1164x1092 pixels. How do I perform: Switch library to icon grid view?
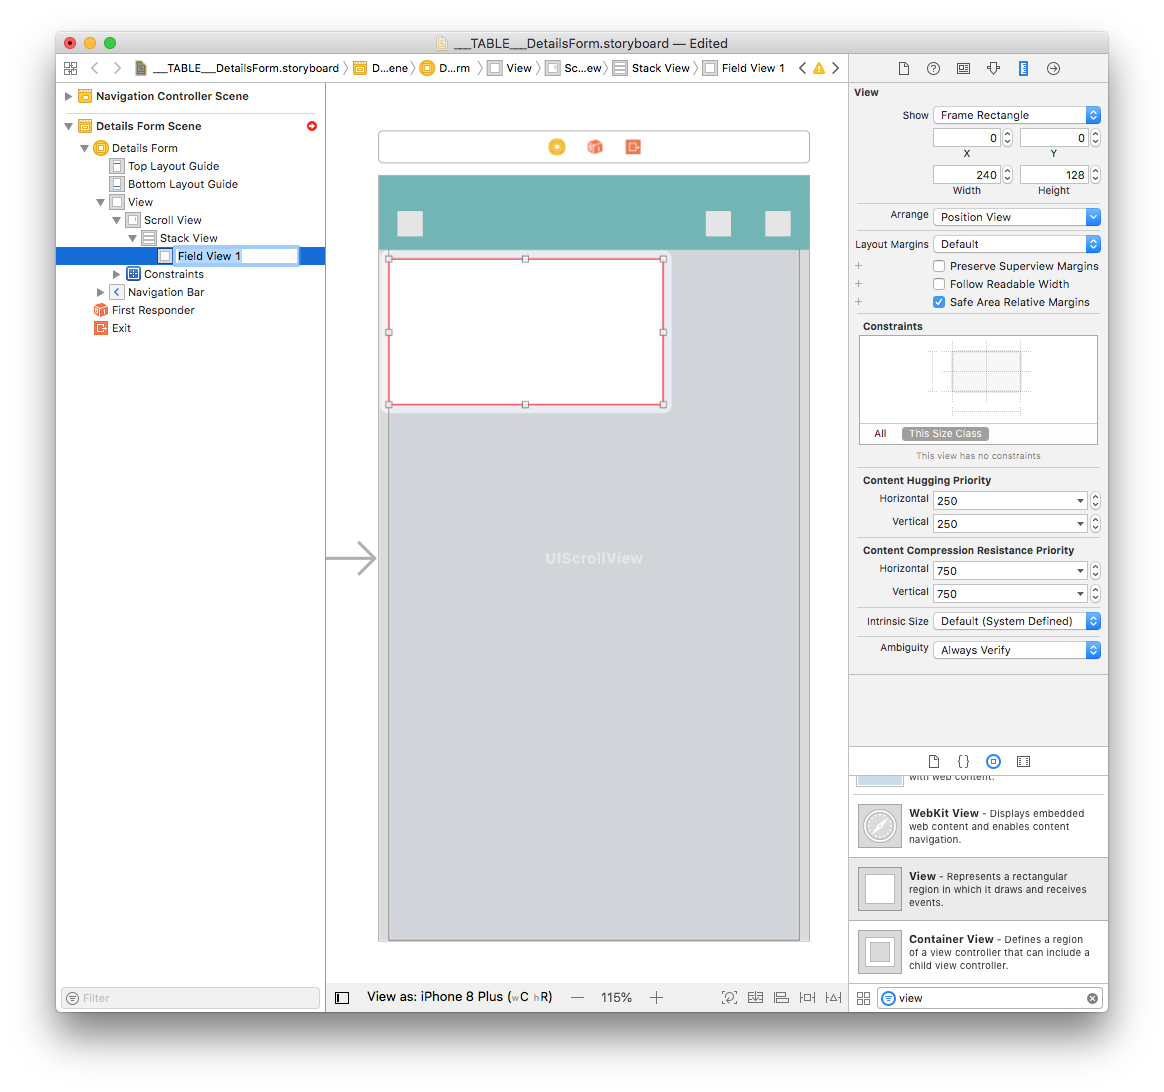tap(863, 998)
